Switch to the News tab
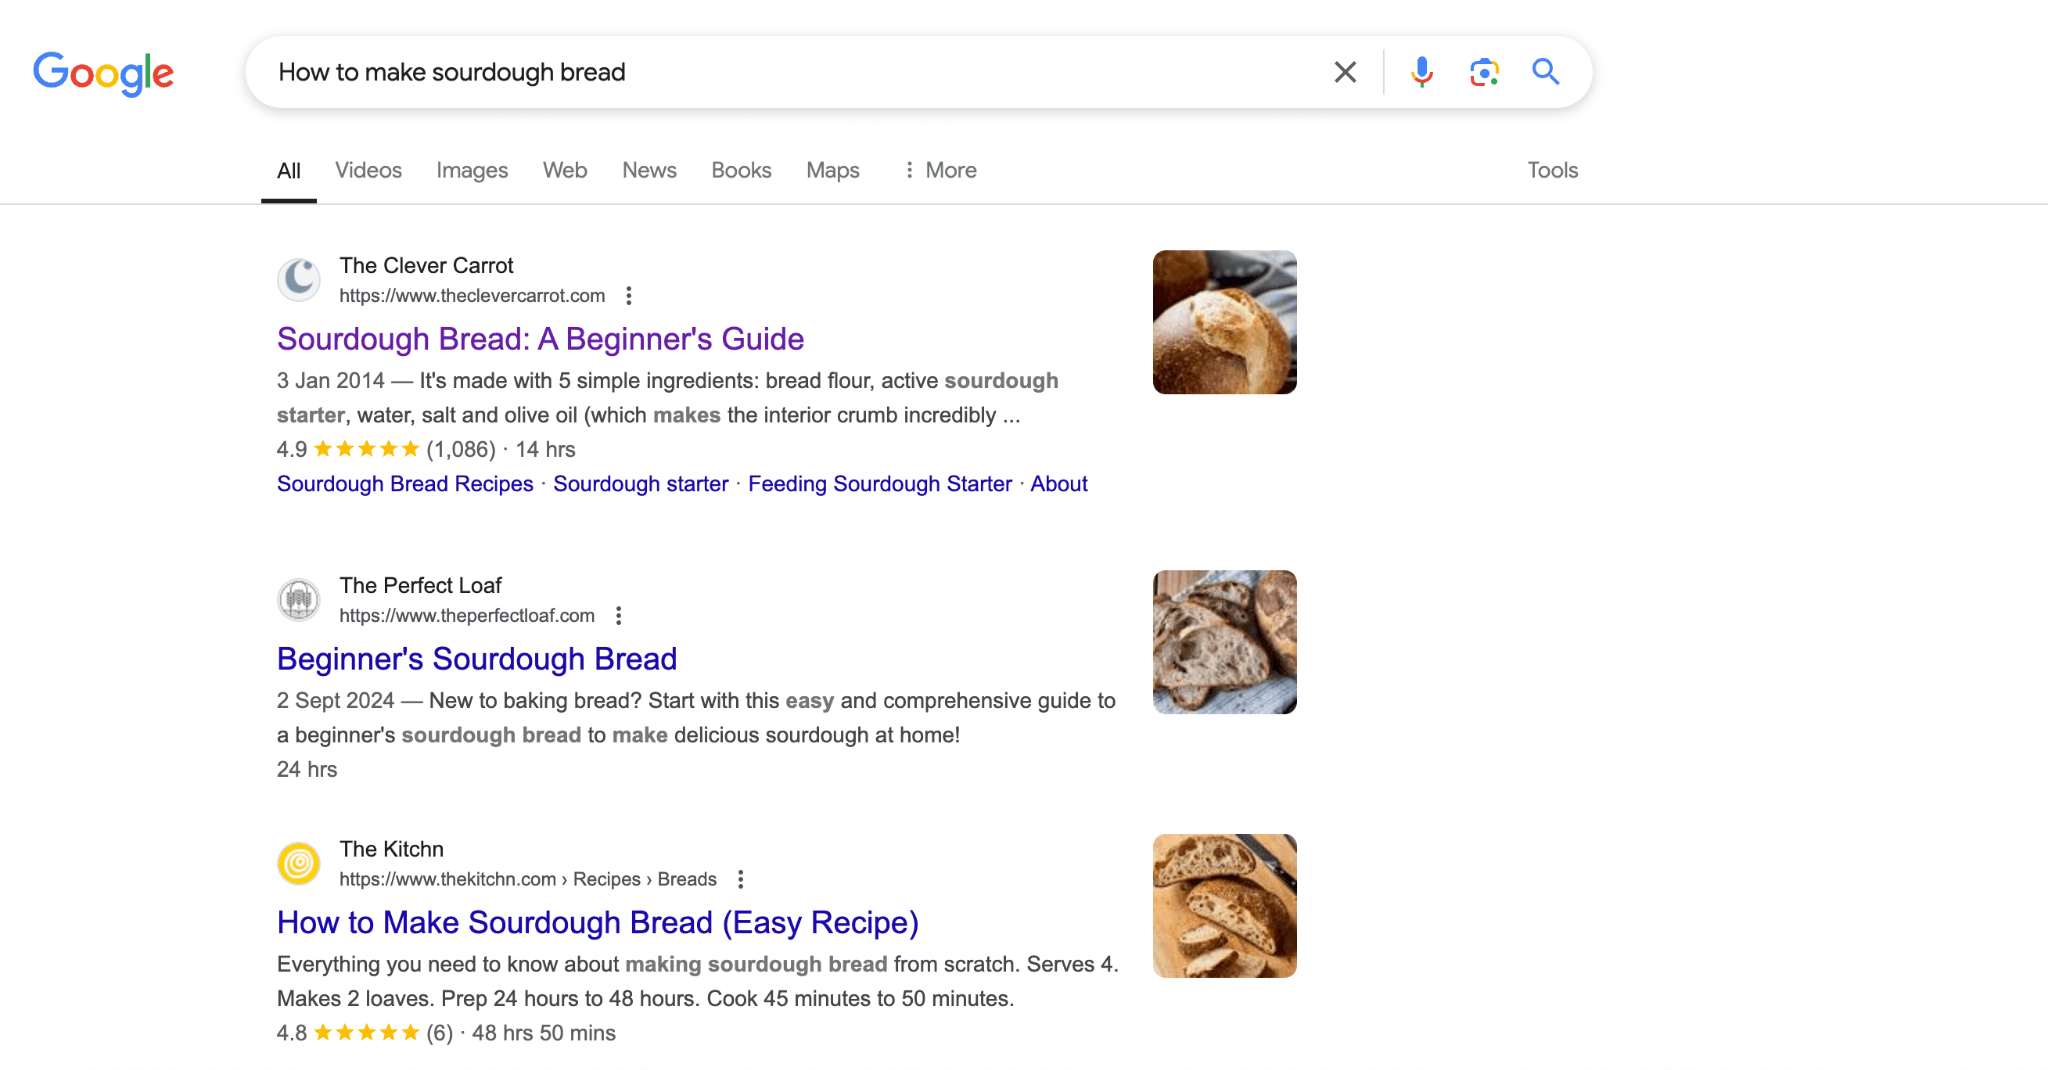 [648, 170]
